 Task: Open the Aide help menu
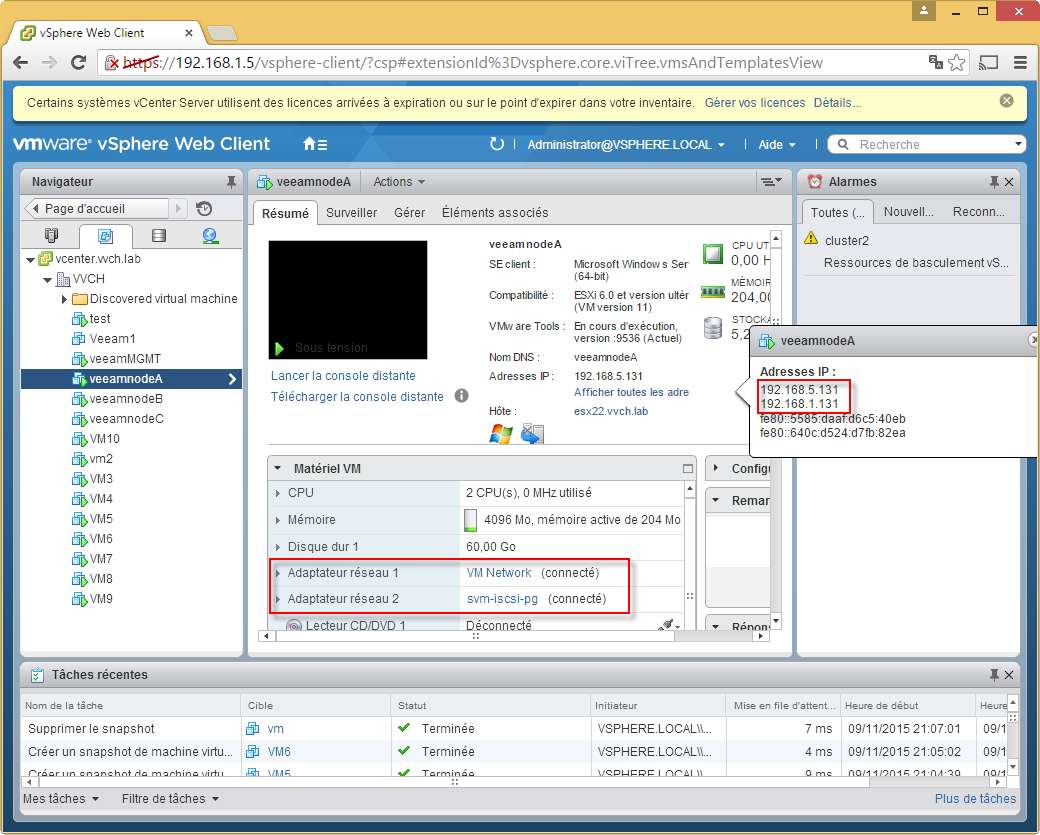click(x=777, y=145)
